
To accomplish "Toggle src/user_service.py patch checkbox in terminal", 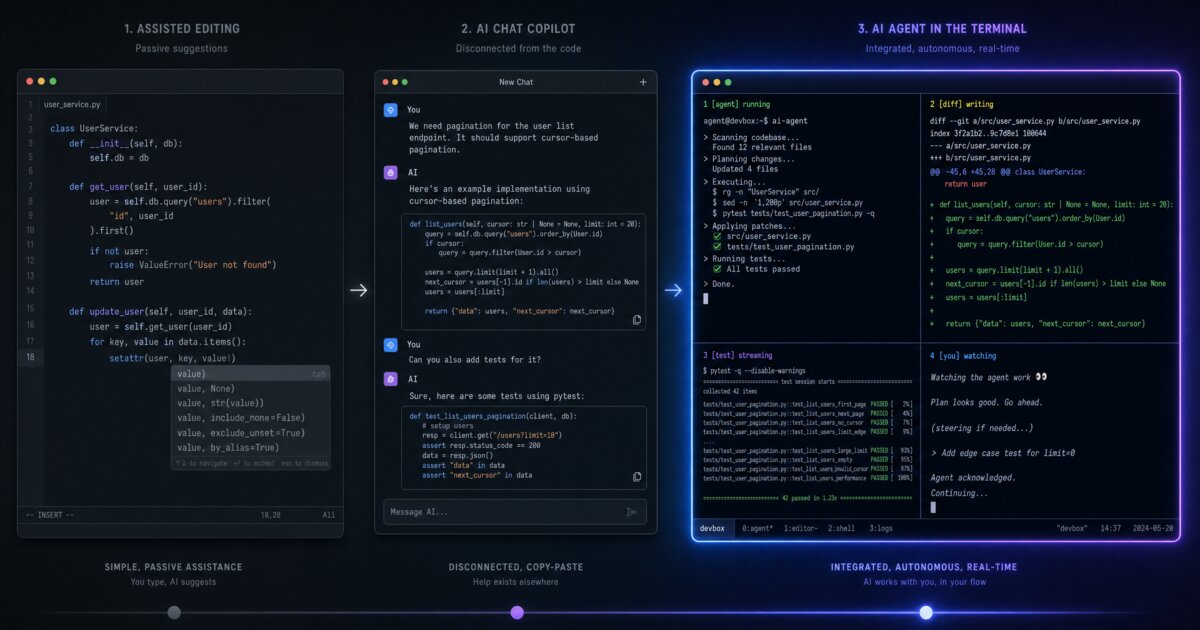I will pyautogui.click(x=718, y=236).
